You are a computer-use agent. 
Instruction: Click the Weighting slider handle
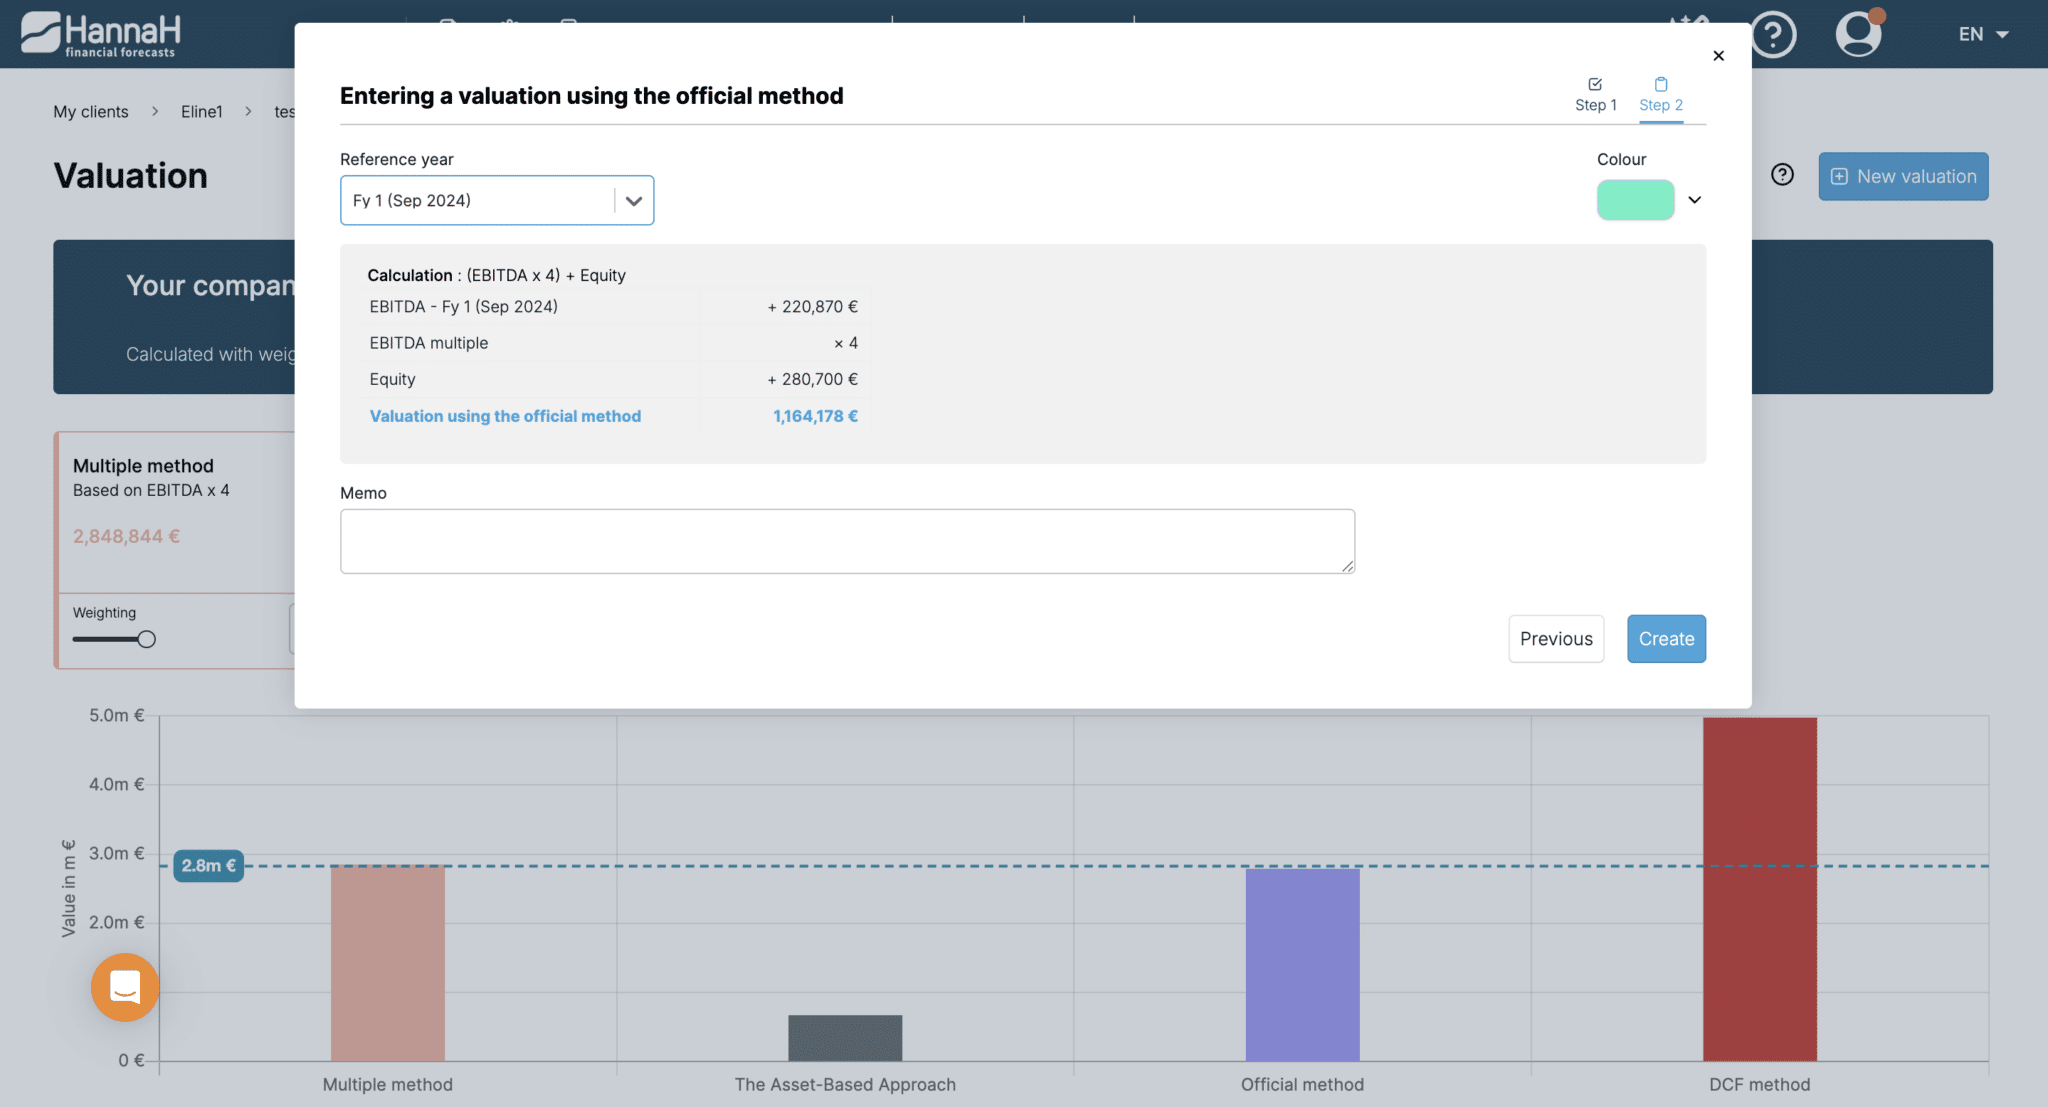147,639
